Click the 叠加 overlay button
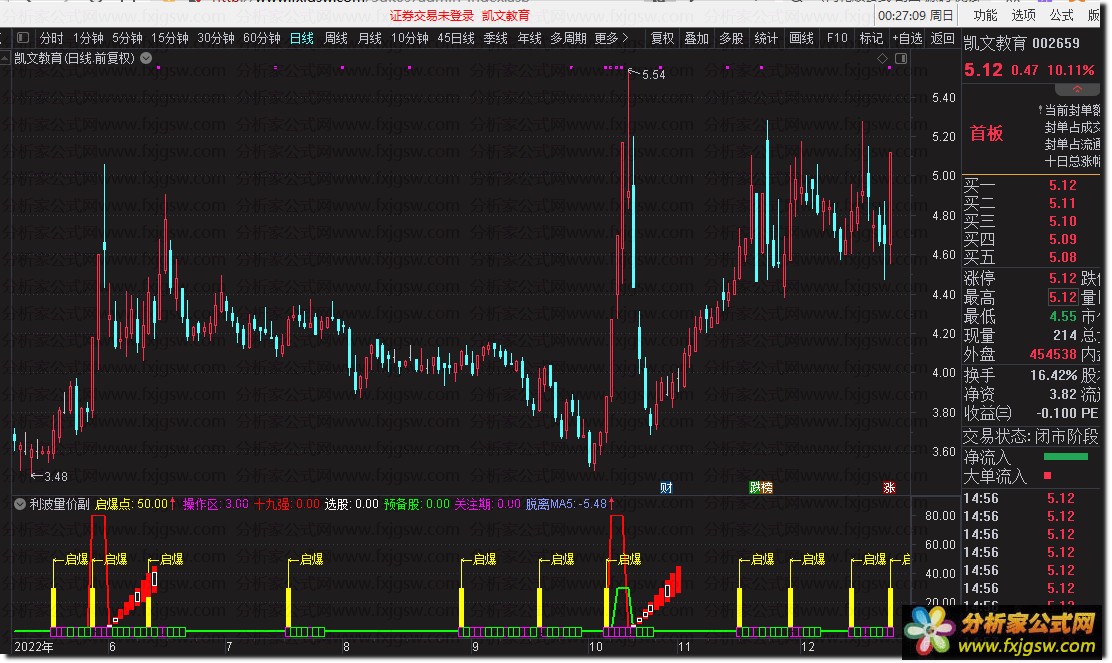This screenshot has width=1112, height=663. click(x=696, y=38)
